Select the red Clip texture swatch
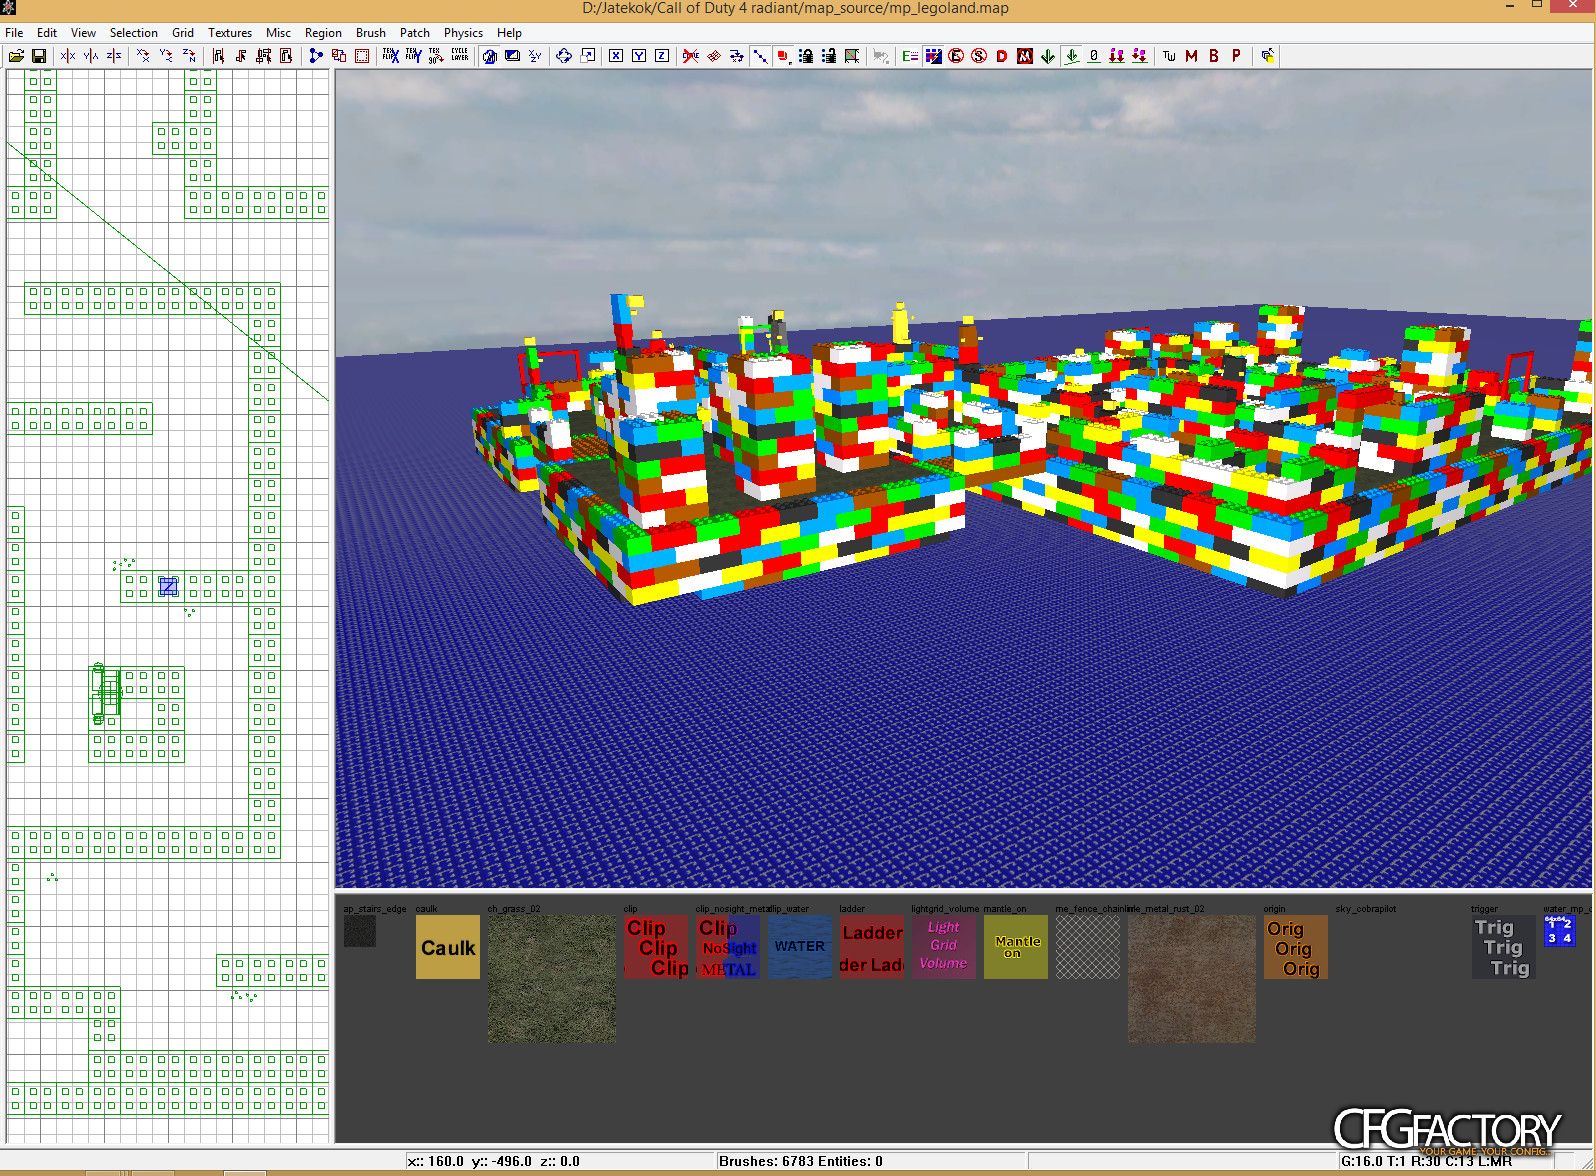 tap(656, 947)
